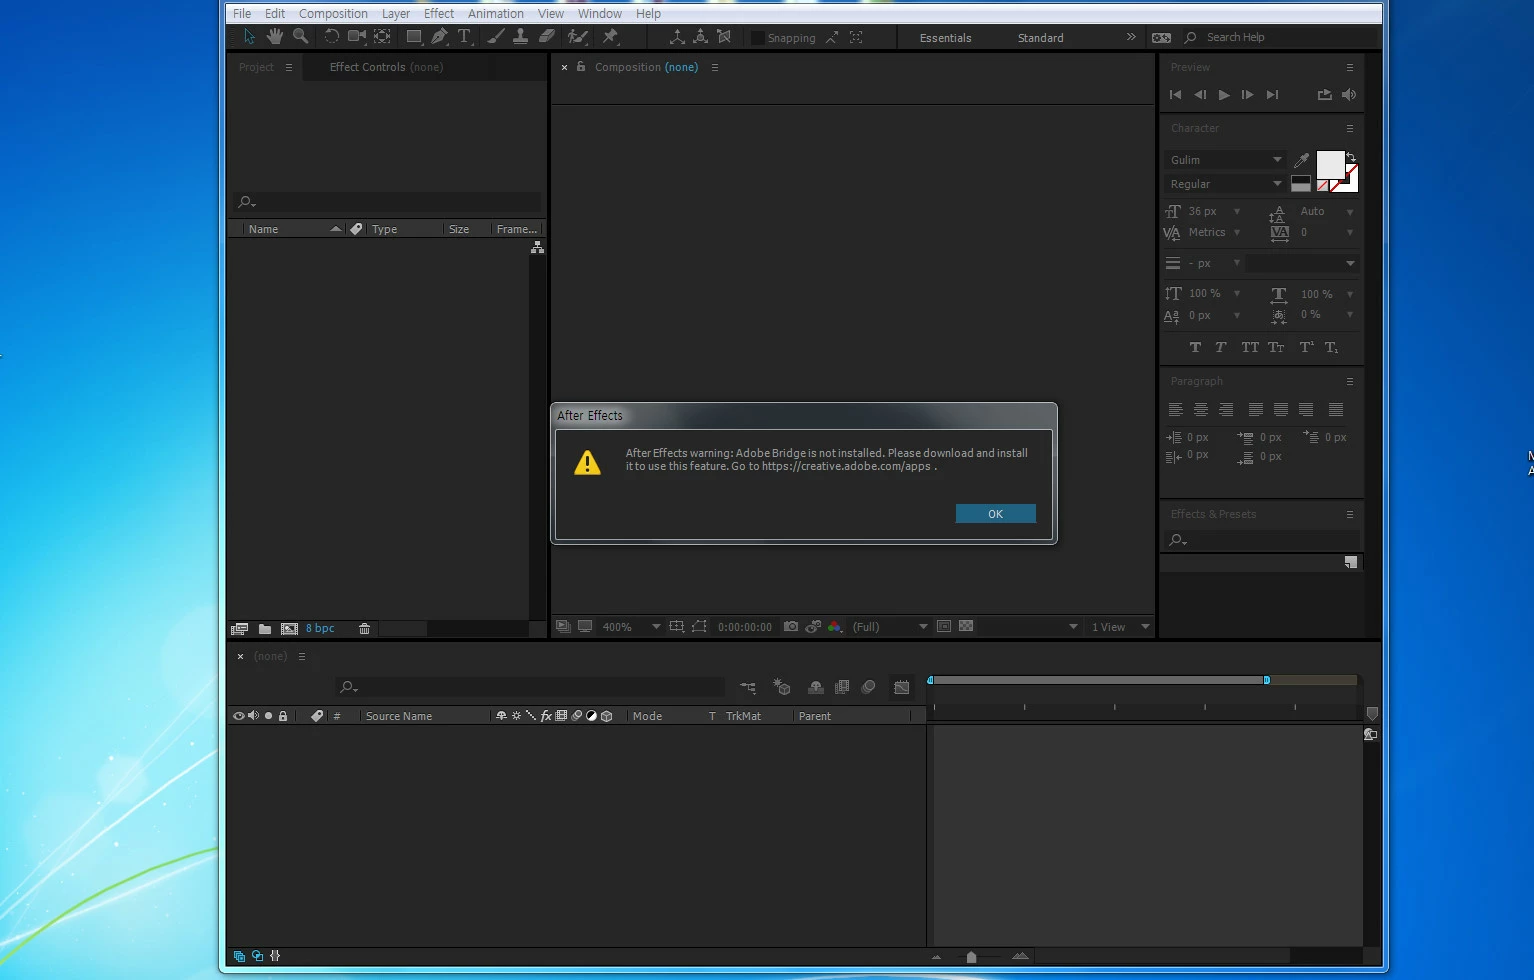
Task: Open the Composition menu
Action: pos(333,13)
